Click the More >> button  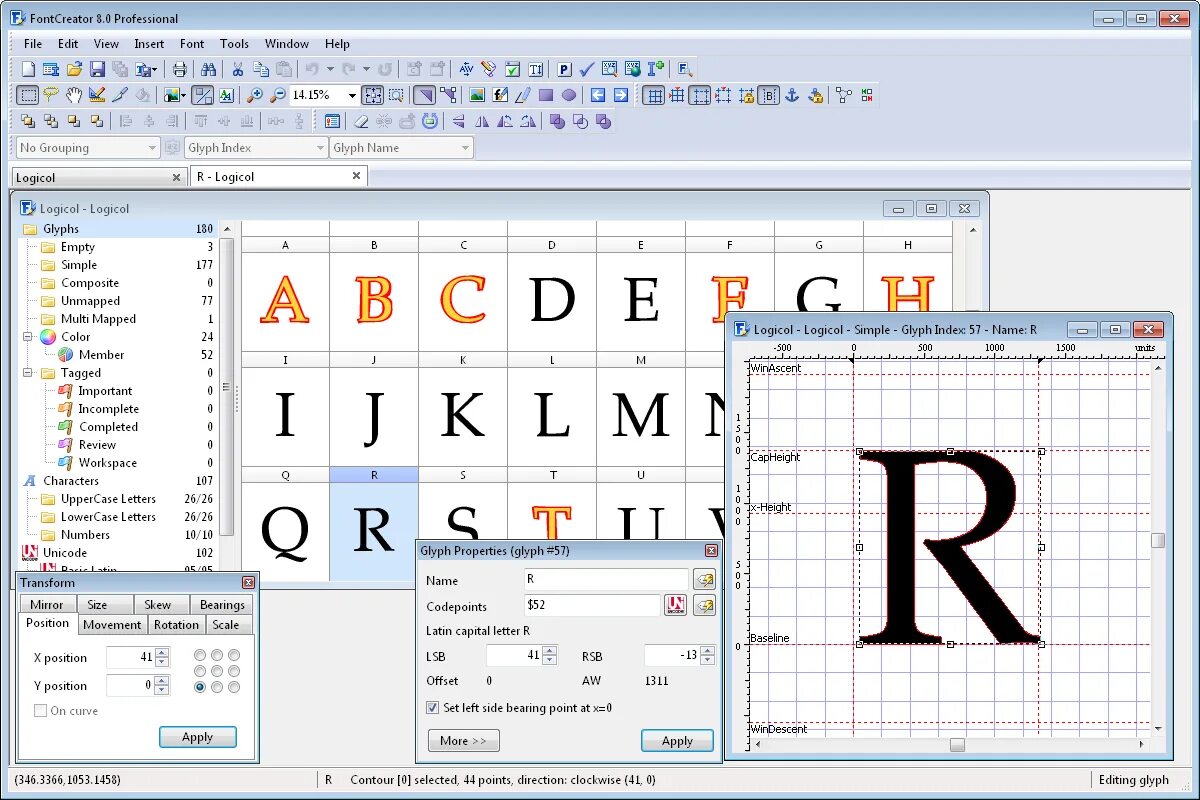463,741
